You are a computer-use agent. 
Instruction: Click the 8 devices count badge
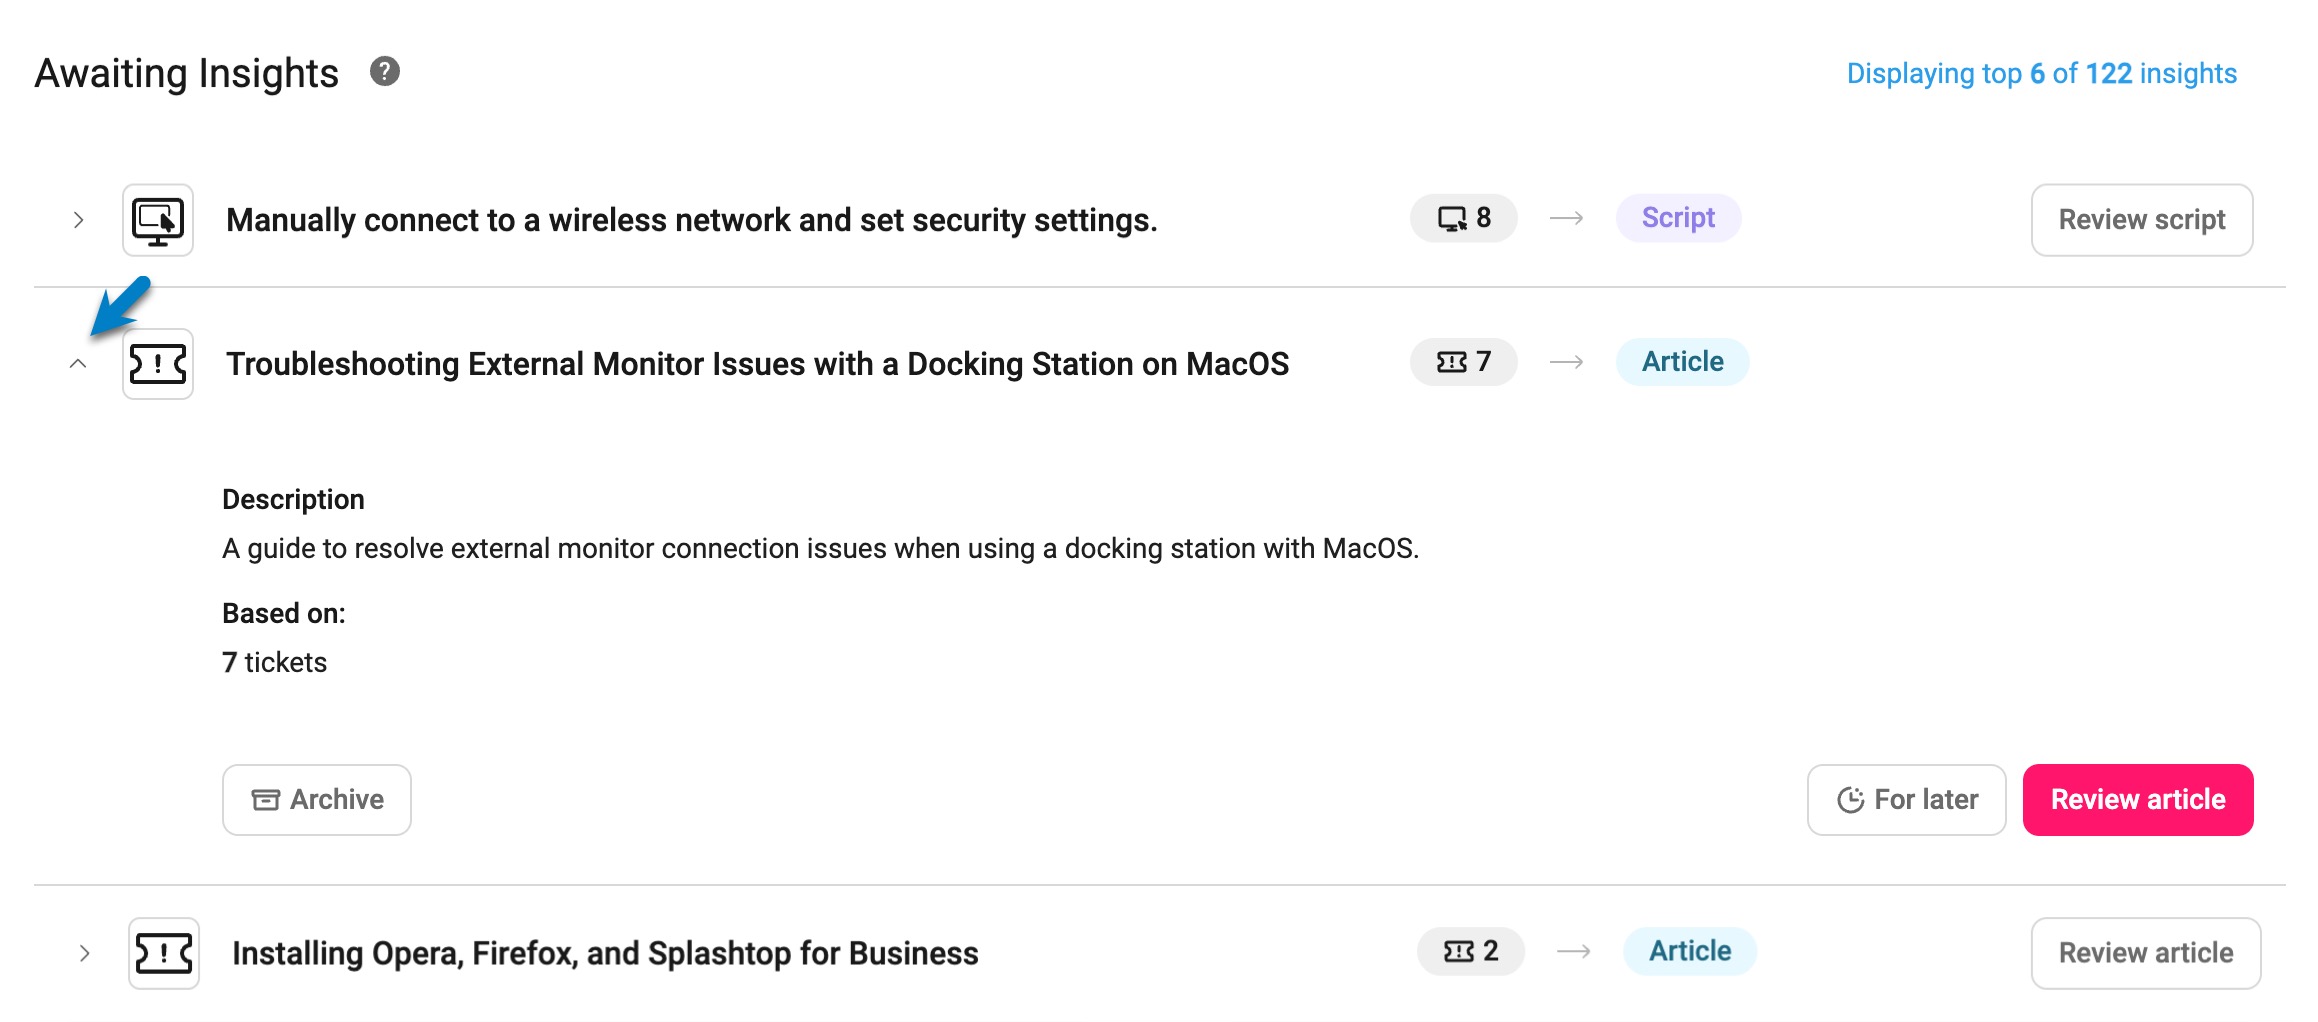click(x=1463, y=218)
